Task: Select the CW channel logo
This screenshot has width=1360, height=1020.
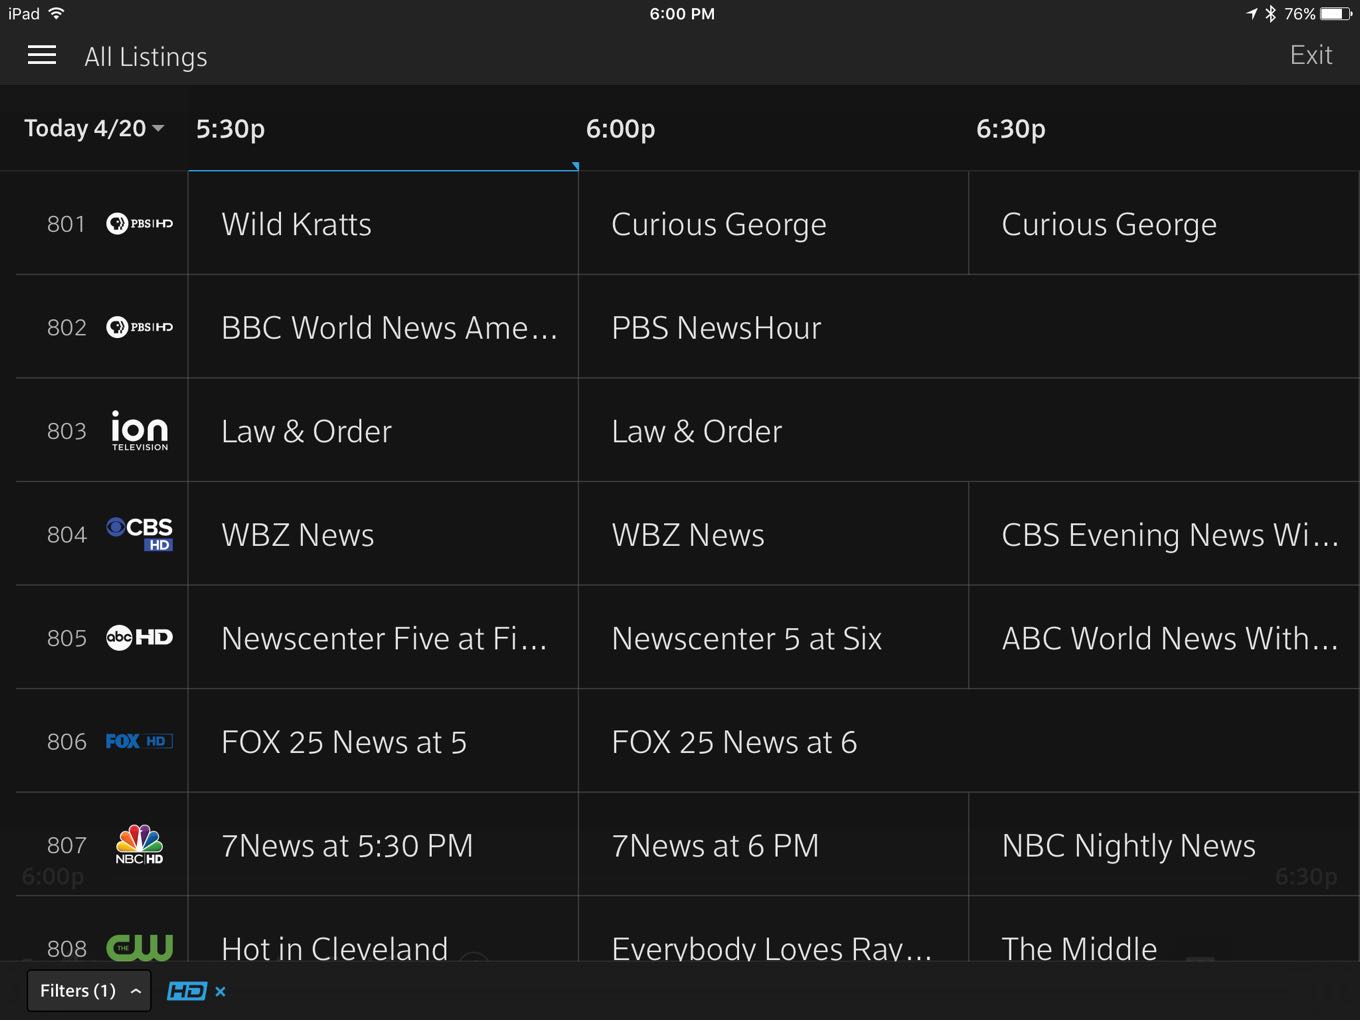Action: pyautogui.click(x=139, y=945)
